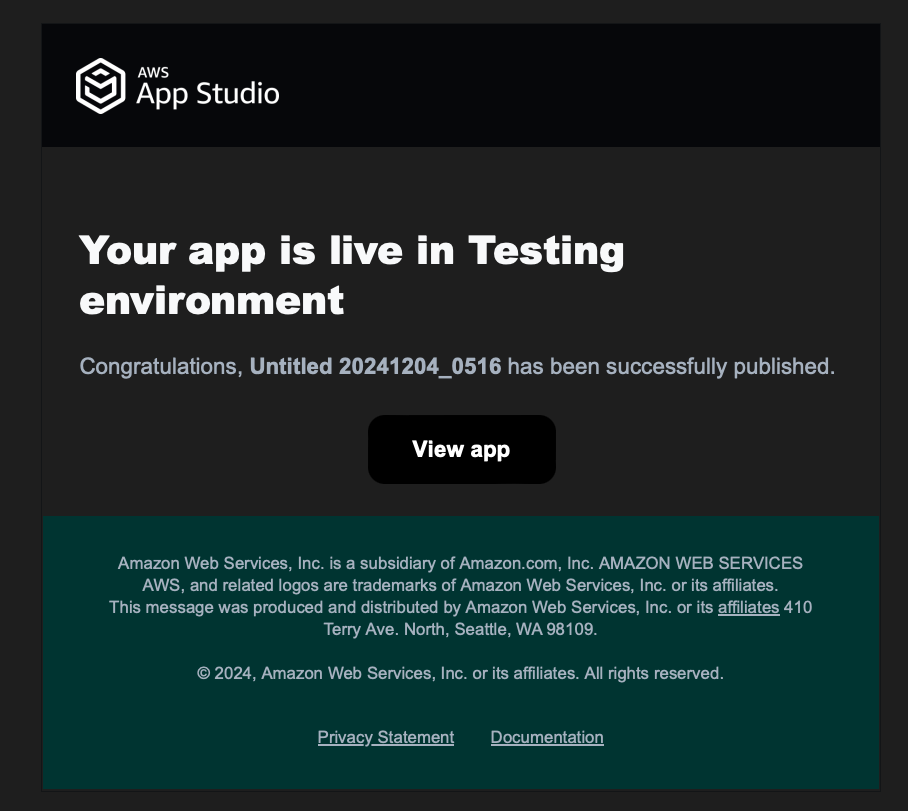Click the copyright line "© 2024, Amazon Web Services"
The height and width of the screenshot is (811, 908).
(x=460, y=673)
